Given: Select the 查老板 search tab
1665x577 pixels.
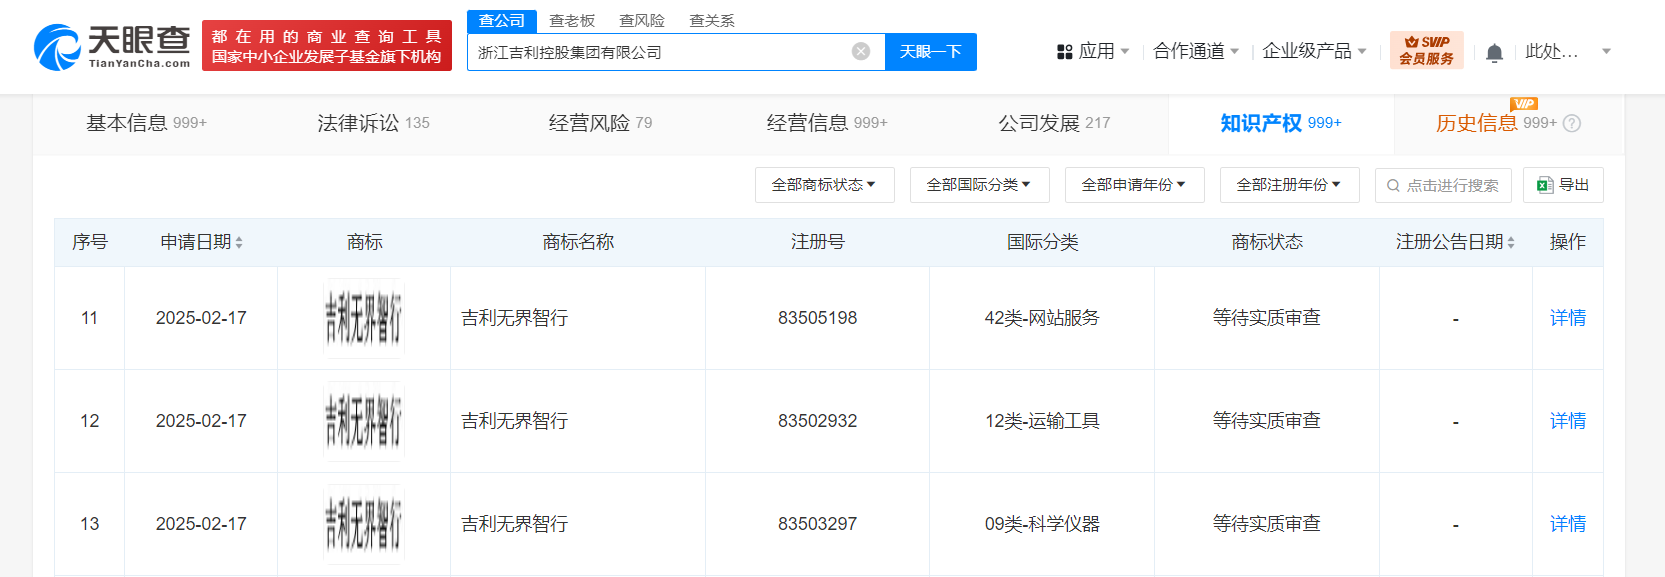Looking at the screenshot, I should tap(572, 21).
